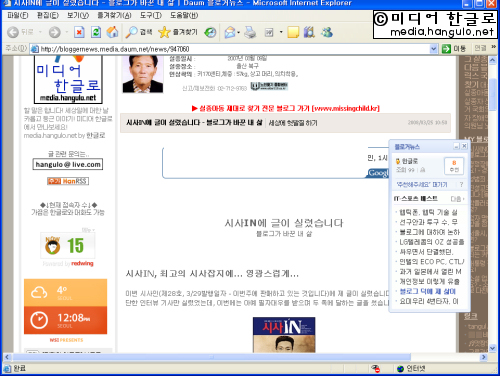This screenshot has height=376, width=500.
Task: Click the popup blocker status bar icon
Action: (x=376, y=368)
